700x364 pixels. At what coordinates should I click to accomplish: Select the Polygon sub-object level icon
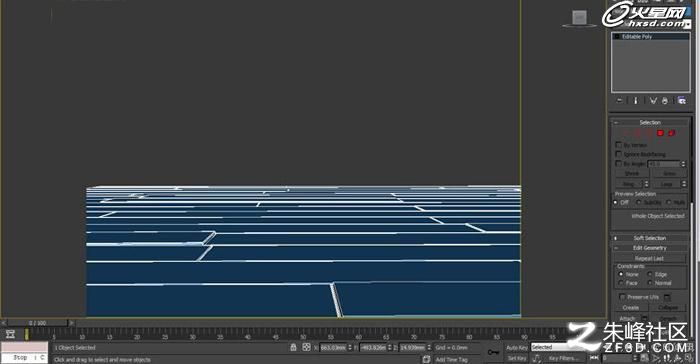click(660, 133)
